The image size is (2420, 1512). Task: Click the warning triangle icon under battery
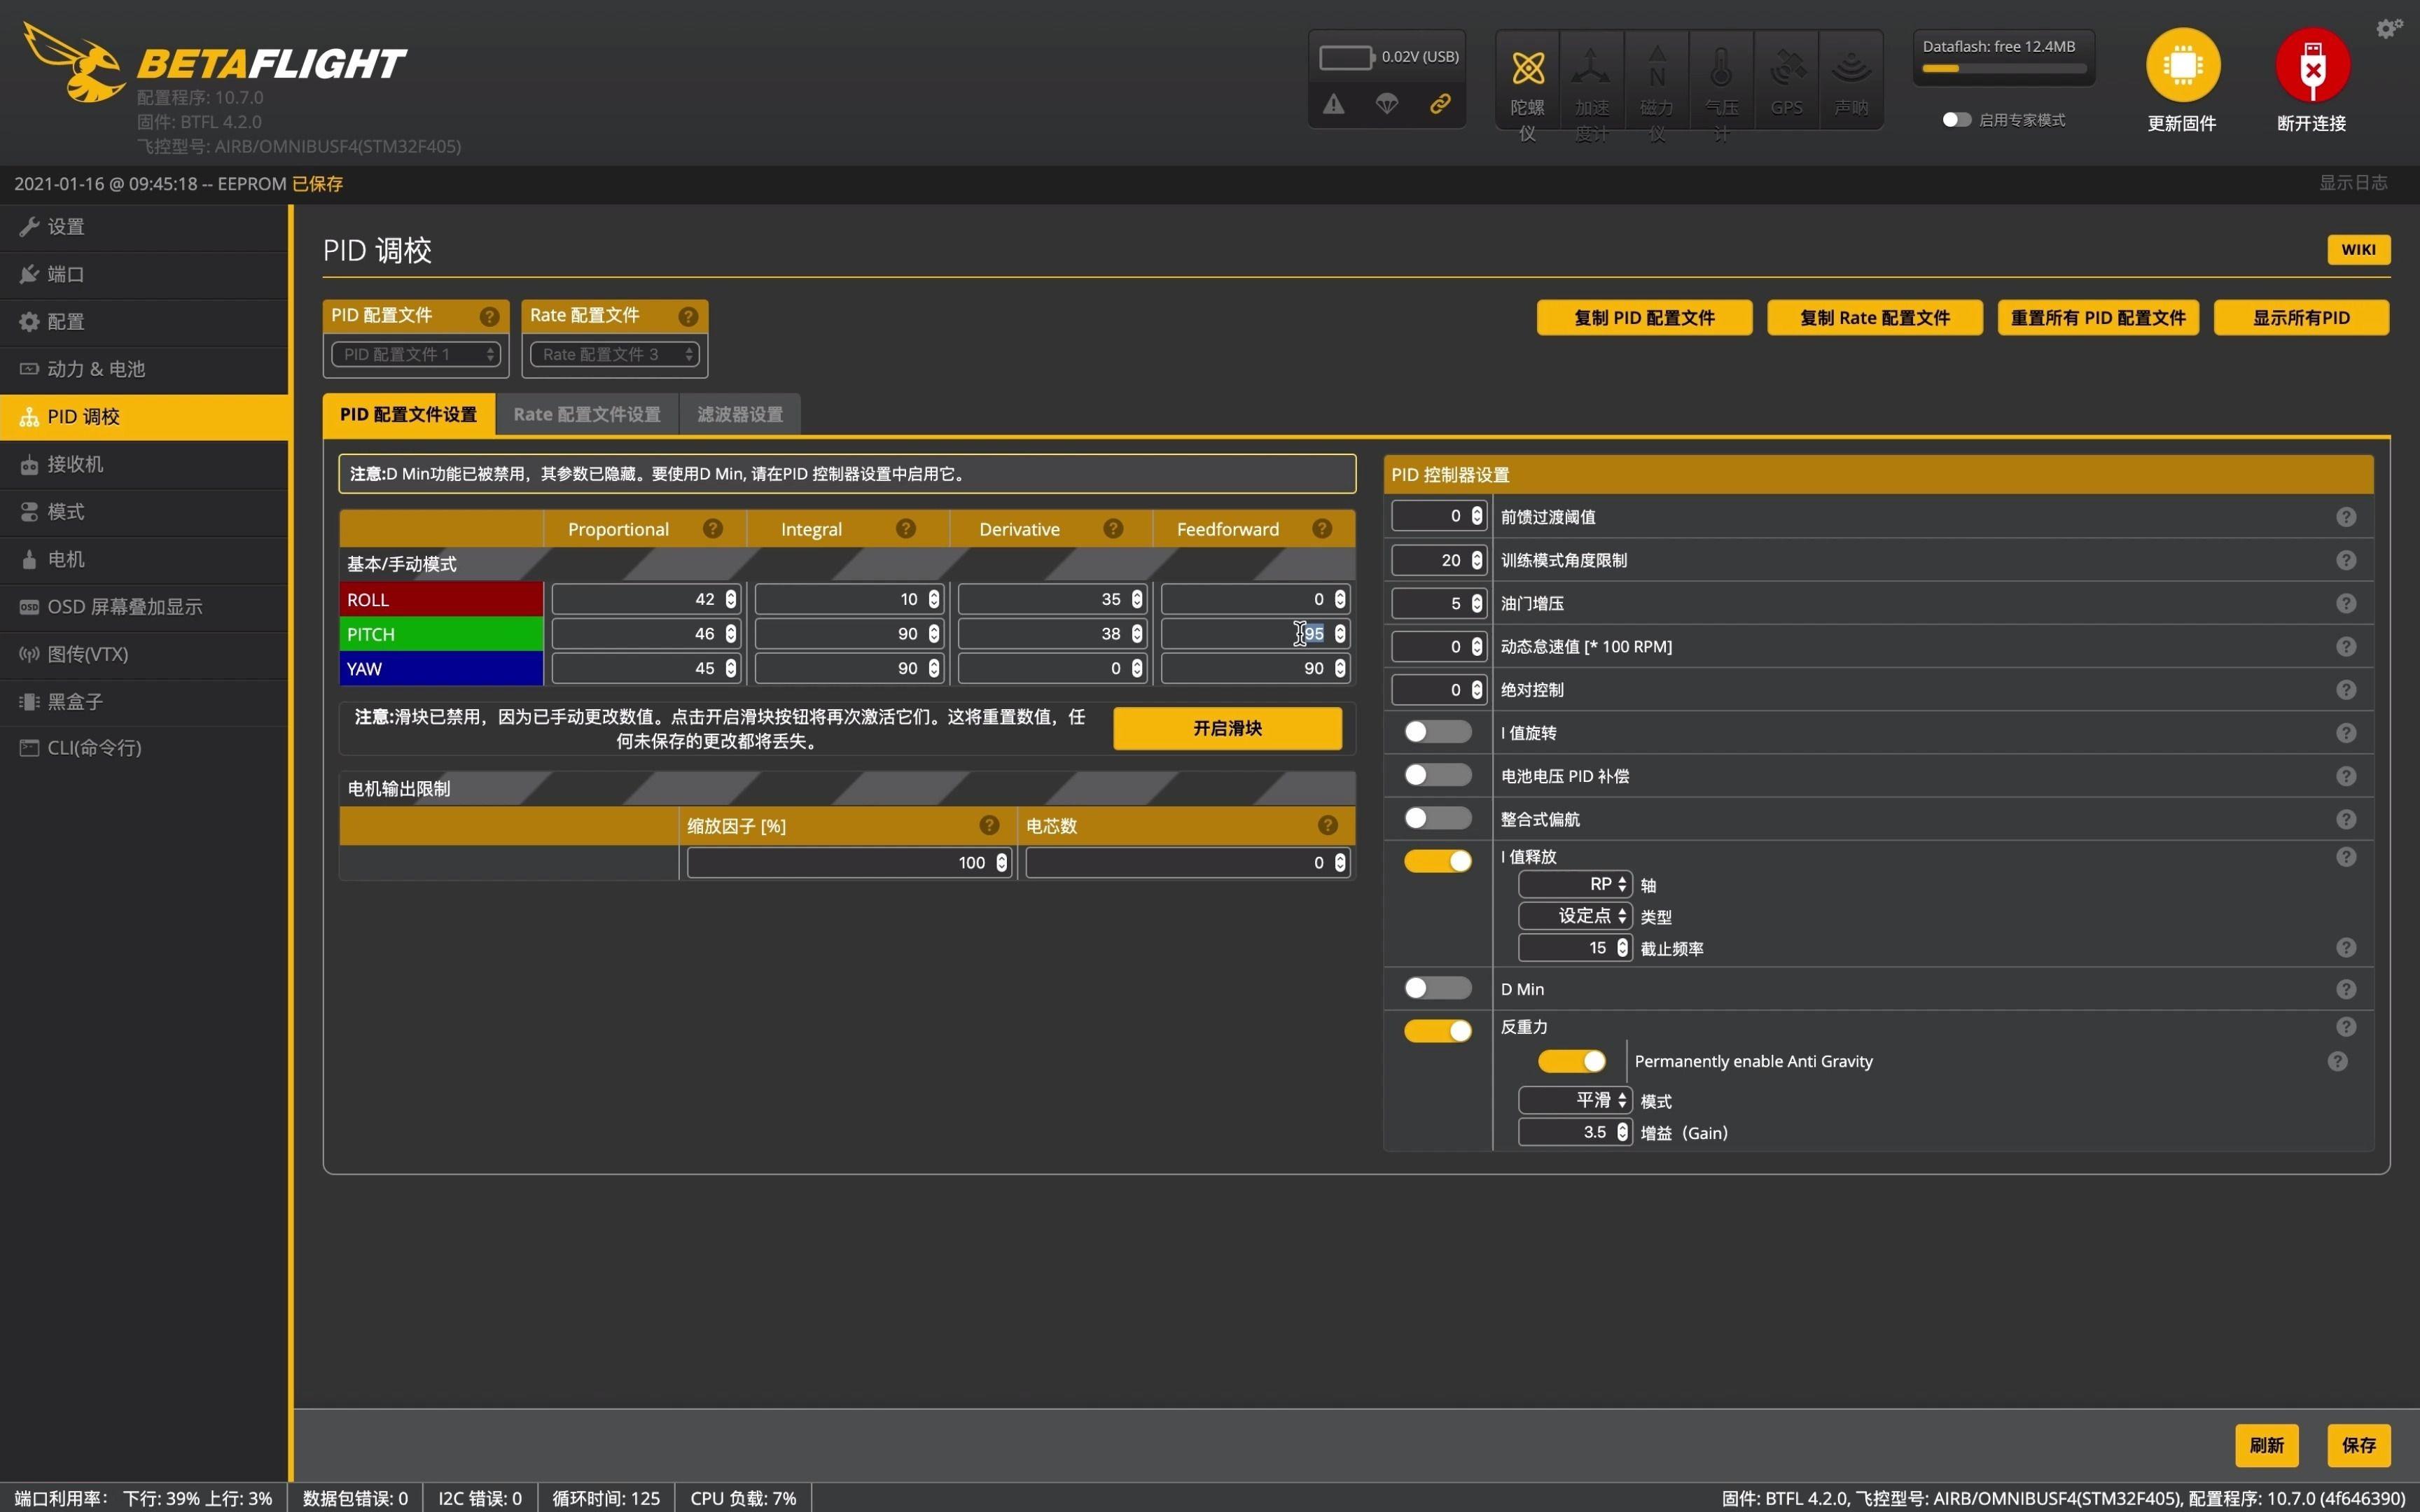tap(1333, 103)
